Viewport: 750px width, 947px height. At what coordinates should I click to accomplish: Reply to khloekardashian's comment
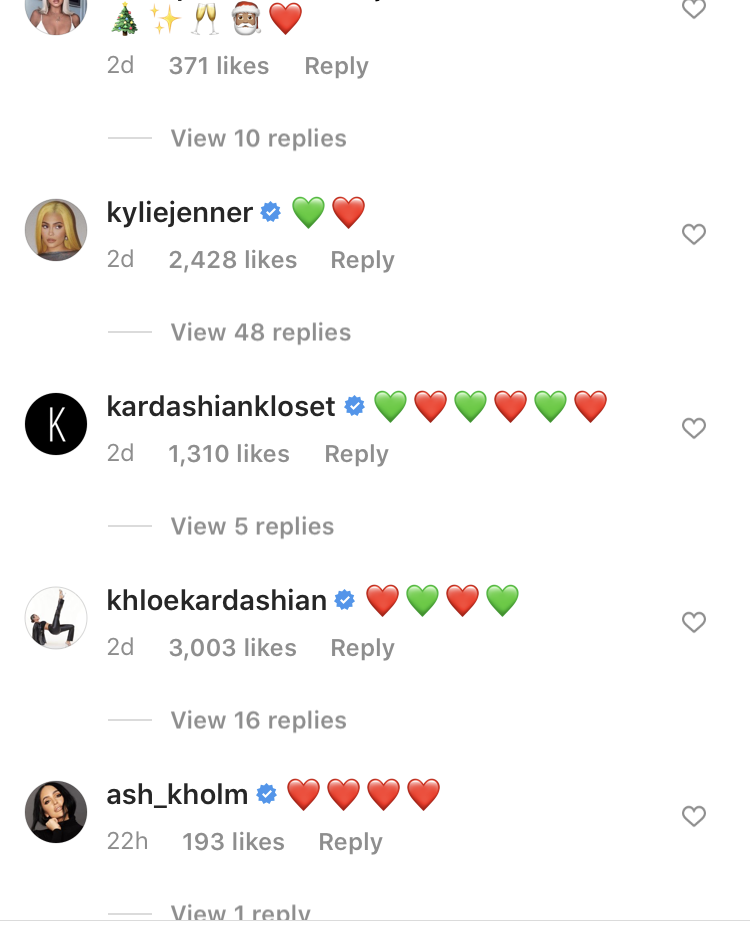click(x=362, y=648)
